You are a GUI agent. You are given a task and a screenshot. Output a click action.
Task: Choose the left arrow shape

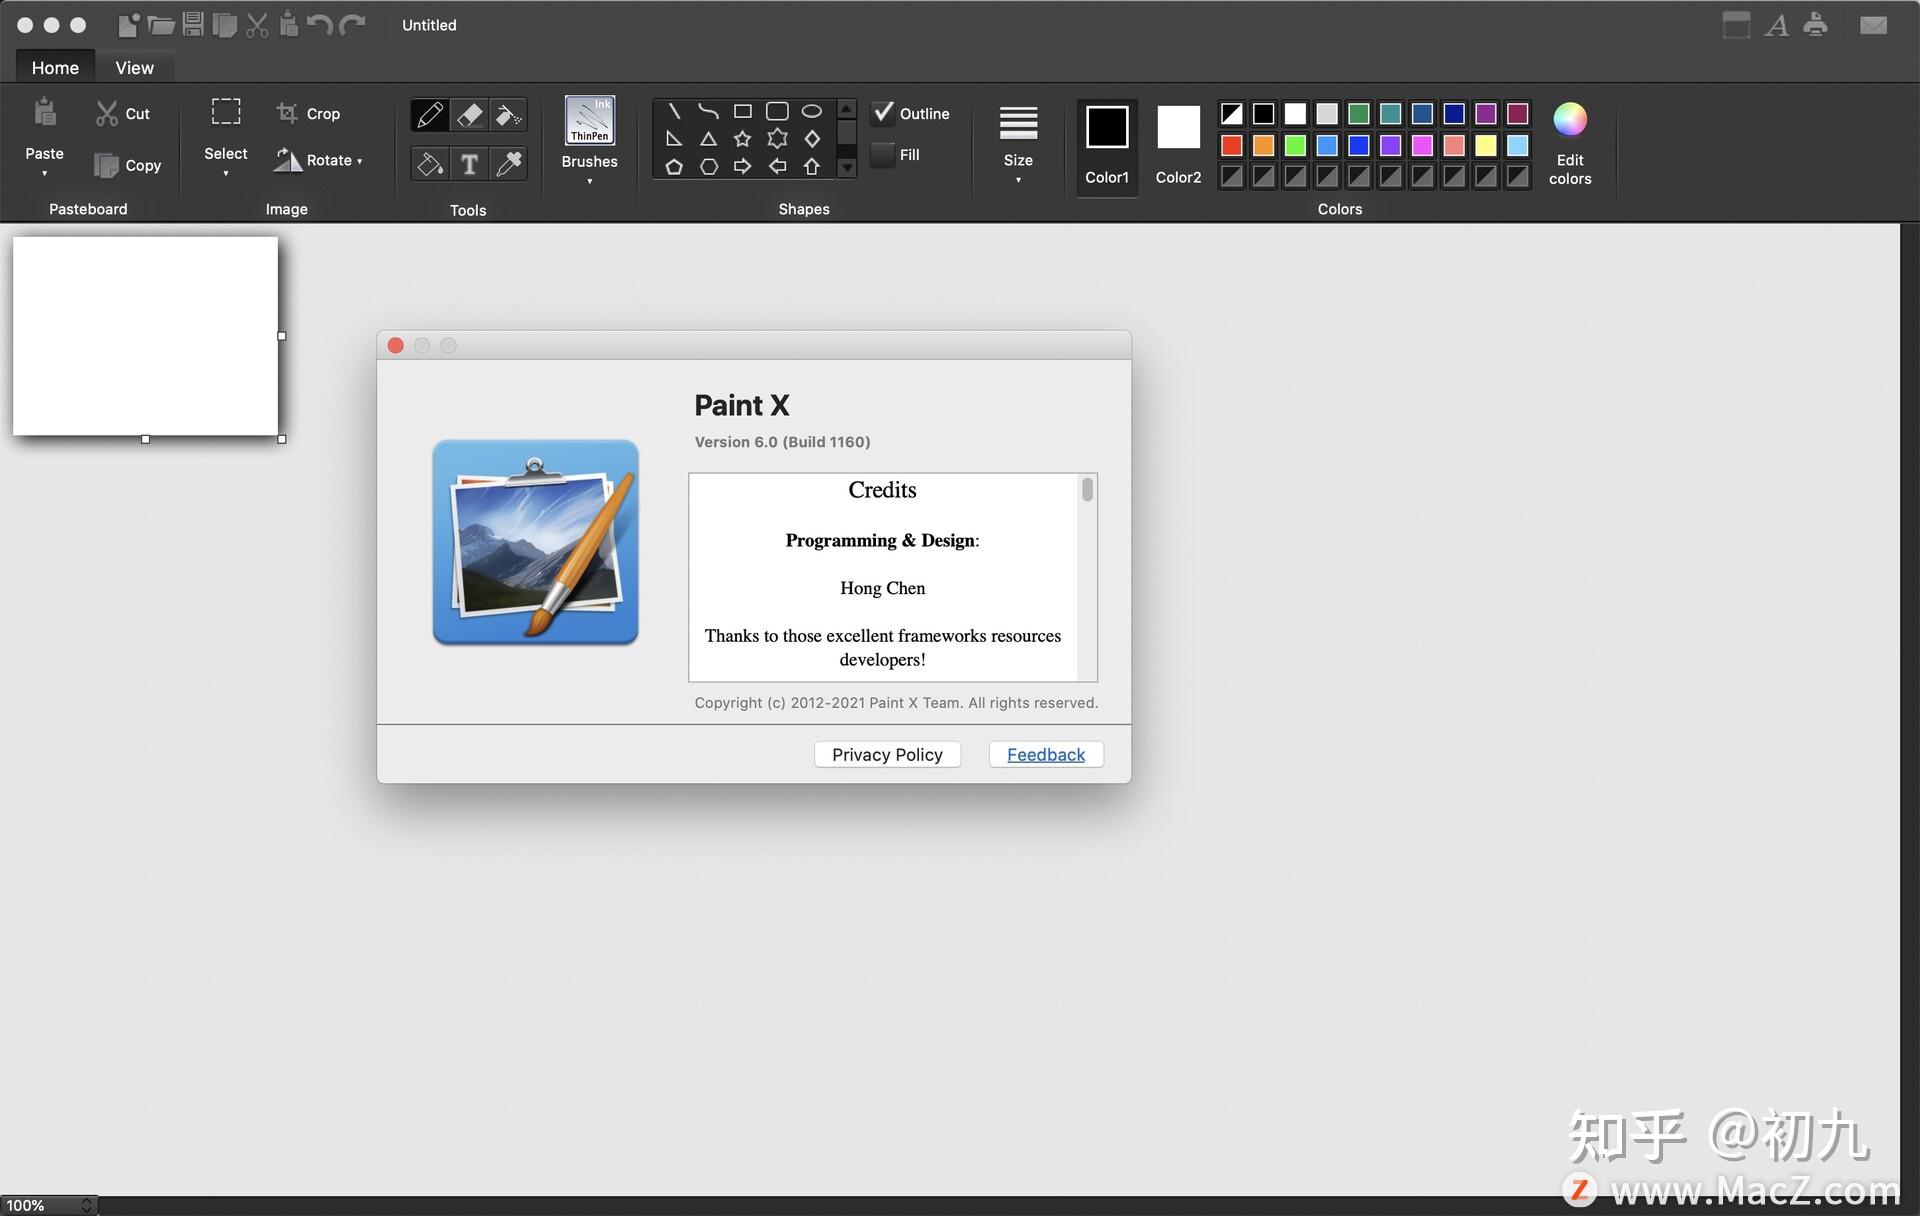[x=777, y=167]
